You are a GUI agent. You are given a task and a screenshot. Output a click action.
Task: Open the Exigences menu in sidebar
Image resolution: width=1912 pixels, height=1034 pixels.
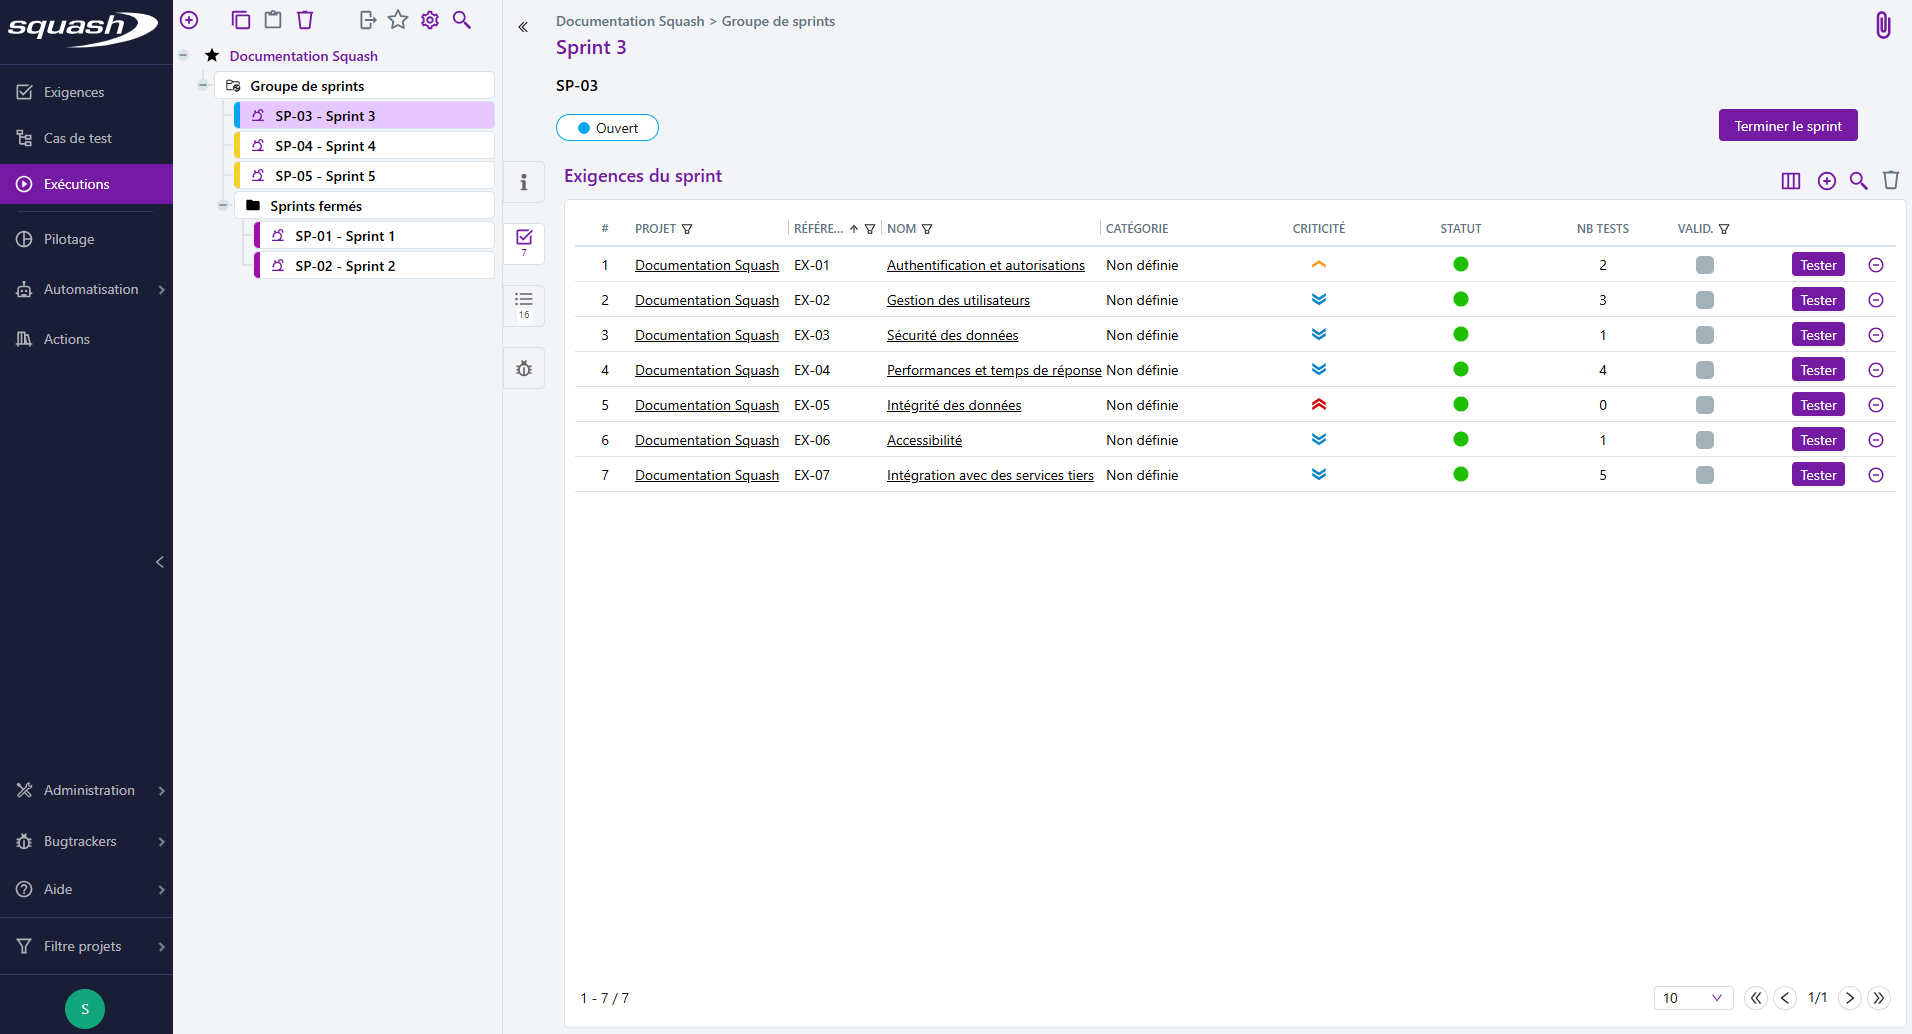74,92
